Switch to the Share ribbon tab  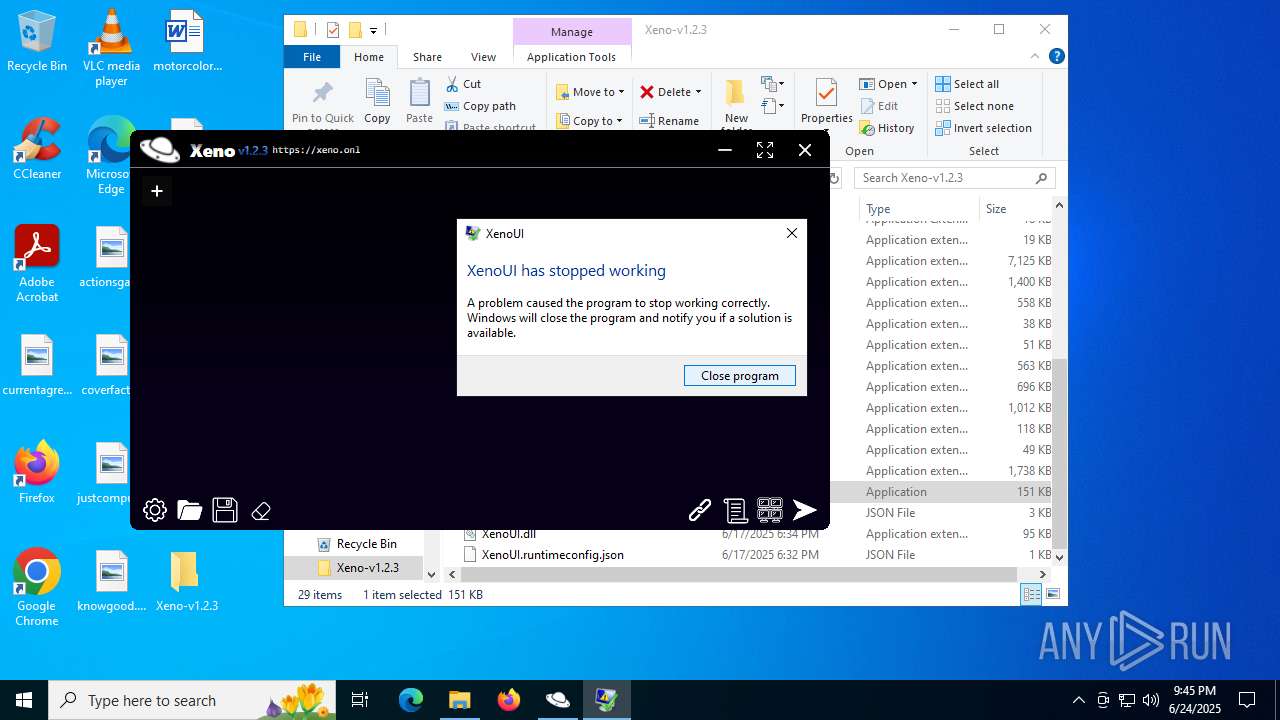tap(427, 57)
